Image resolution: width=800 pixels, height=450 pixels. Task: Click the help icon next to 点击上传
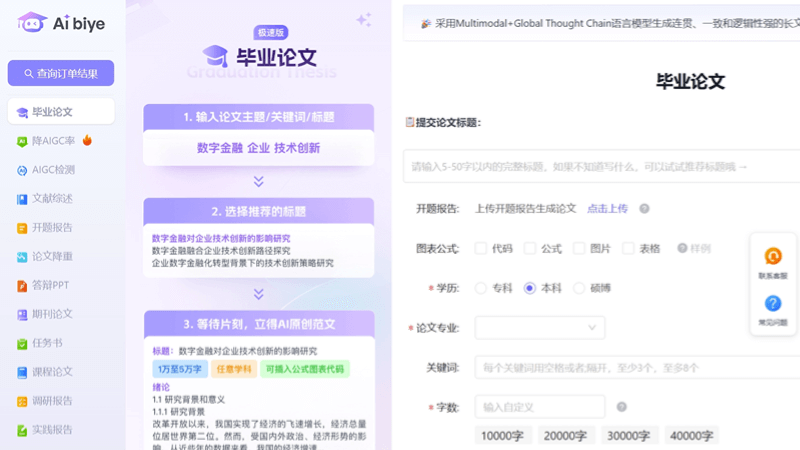click(x=644, y=209)
